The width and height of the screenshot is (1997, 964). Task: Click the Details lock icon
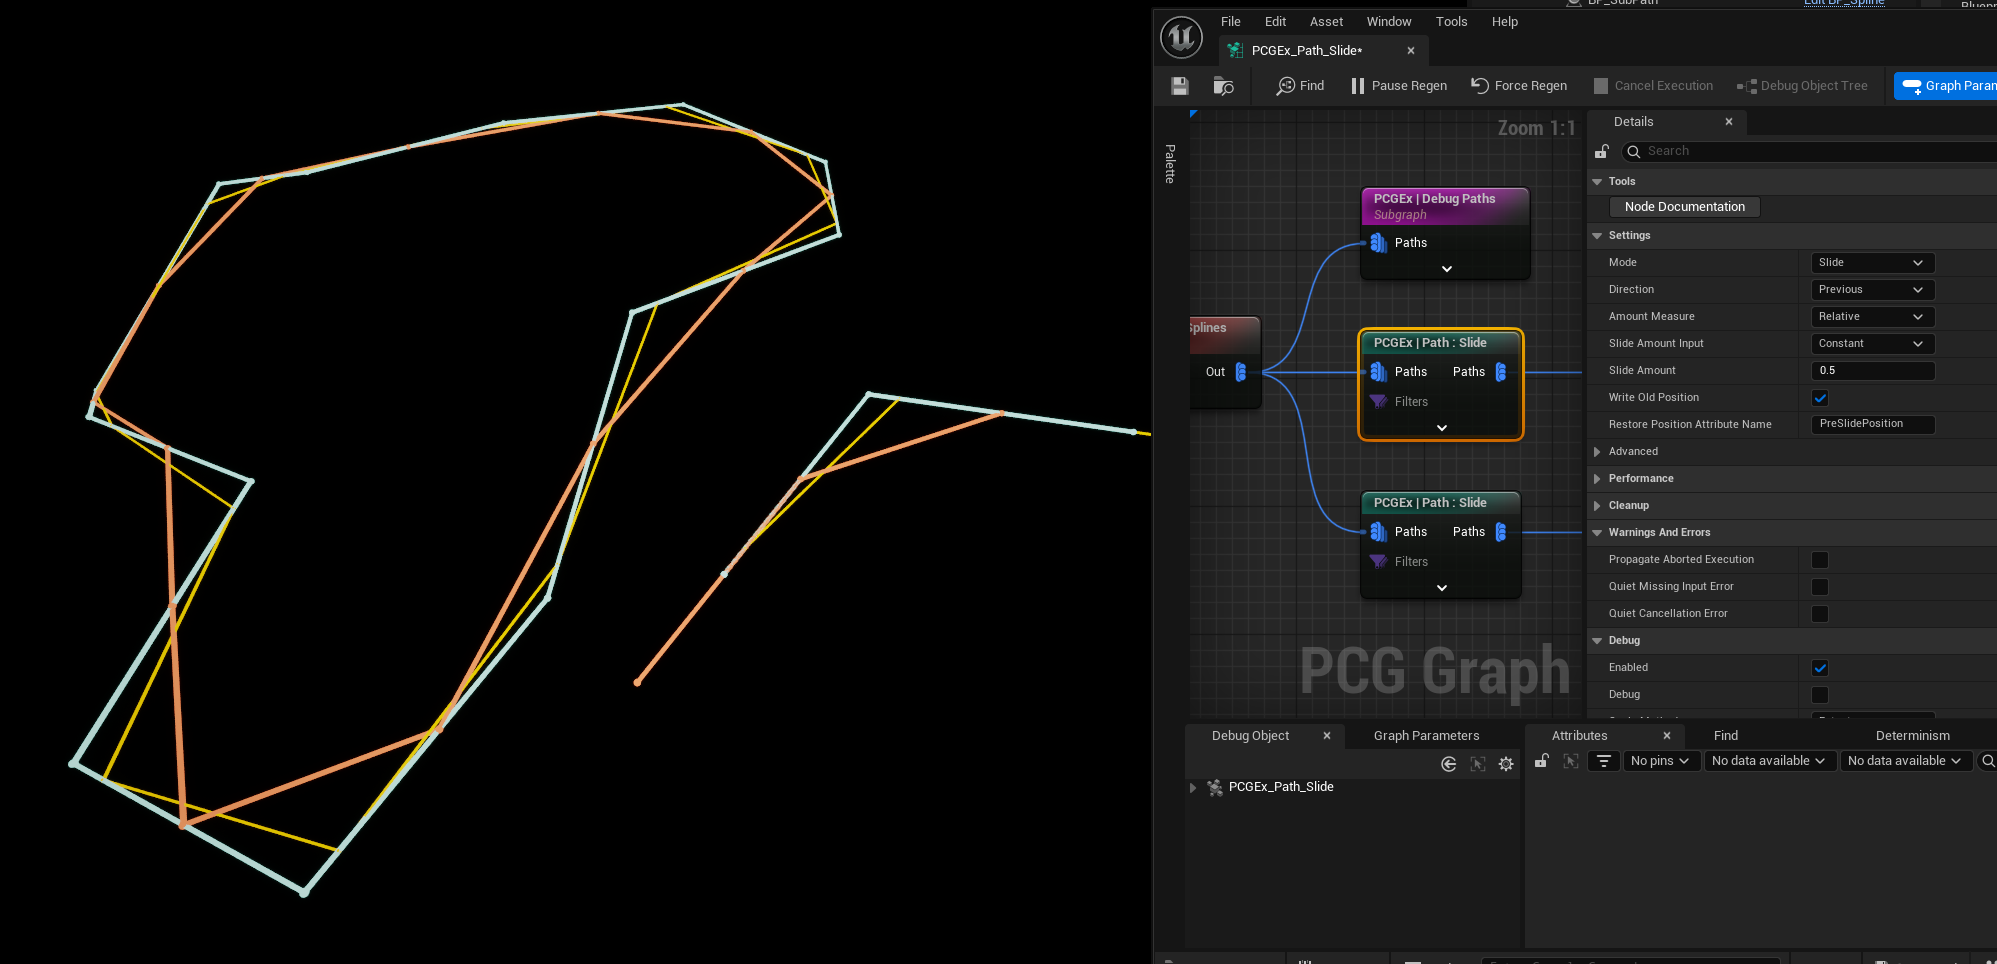[1601, 152]
